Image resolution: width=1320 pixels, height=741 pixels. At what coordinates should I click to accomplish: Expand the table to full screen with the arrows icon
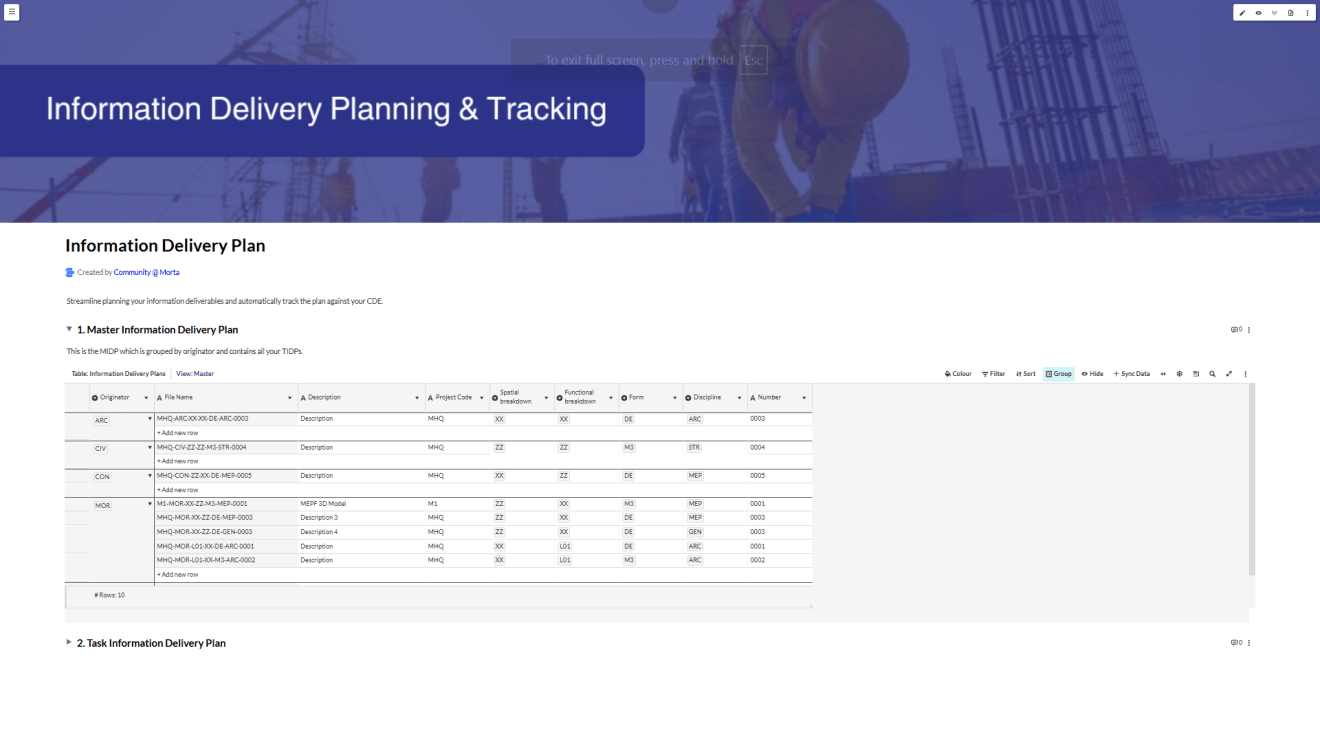click(x=1229, y=374)
